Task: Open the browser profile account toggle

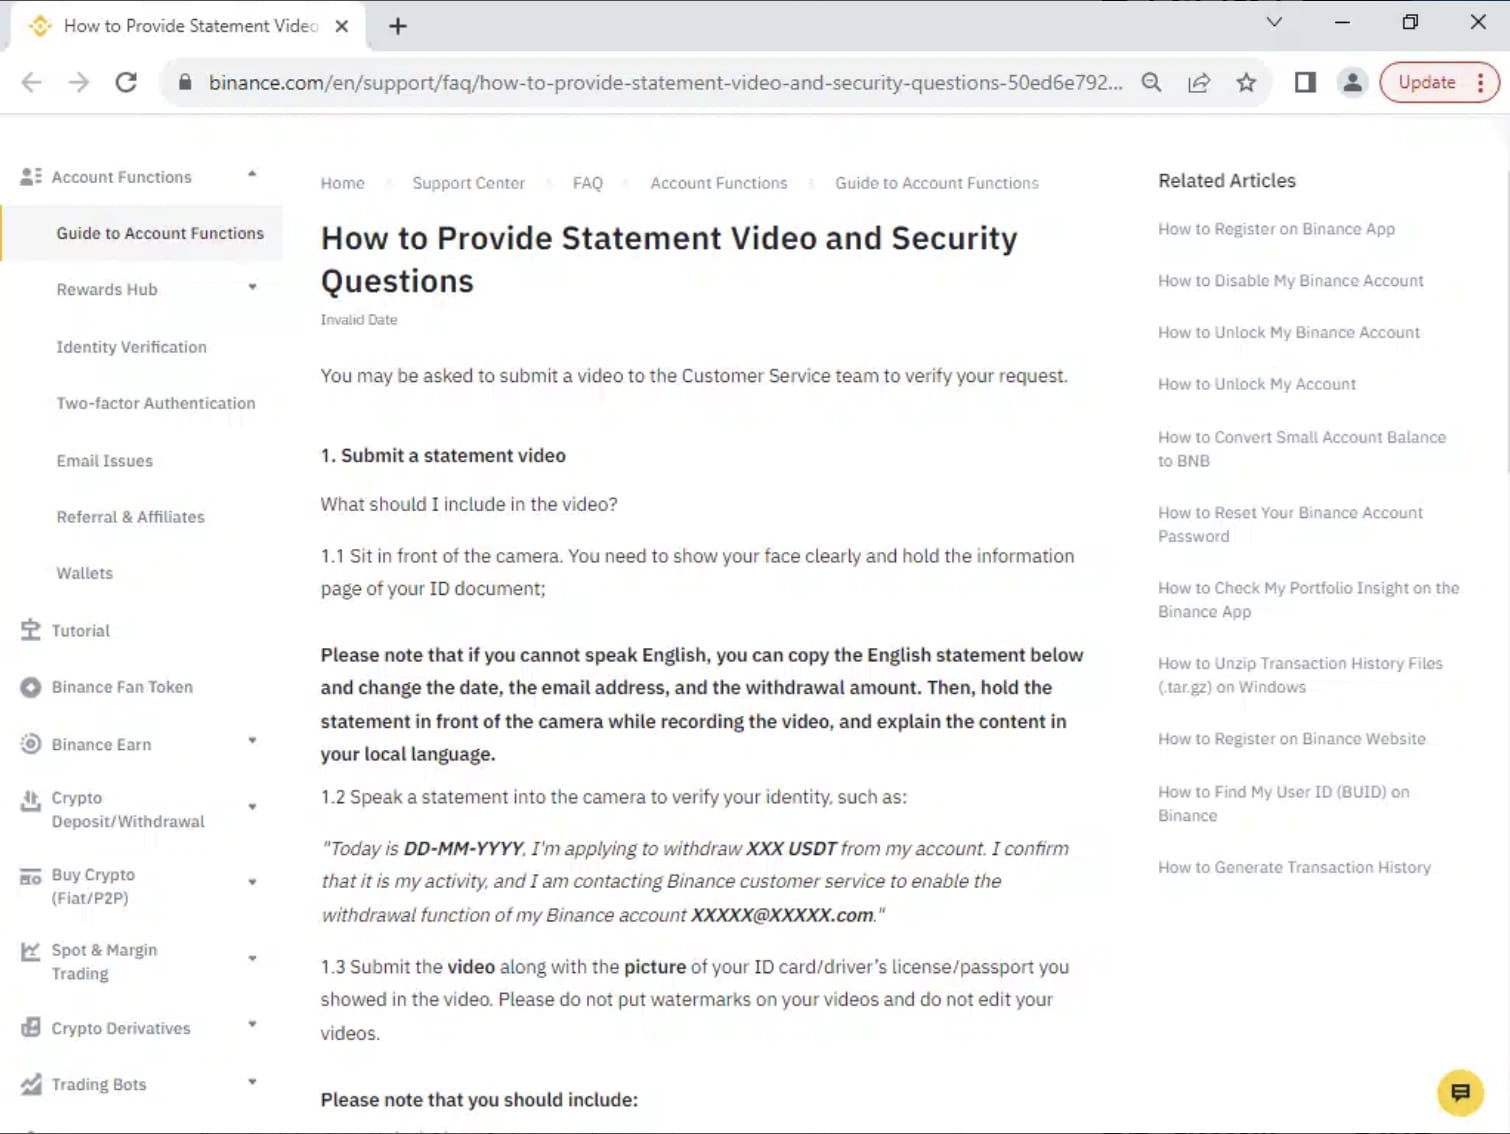Action: 1352,83
